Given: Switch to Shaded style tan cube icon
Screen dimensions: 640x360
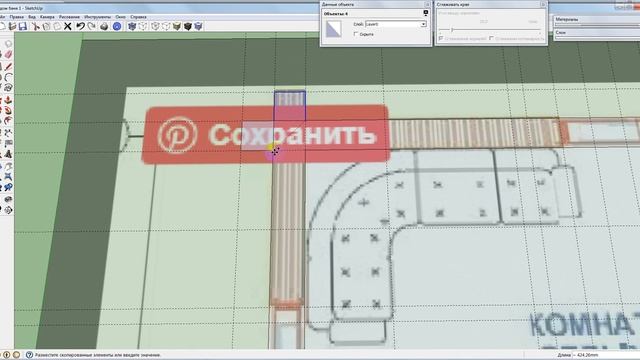Looking at the screenshot, I should [x=177, y=27].
